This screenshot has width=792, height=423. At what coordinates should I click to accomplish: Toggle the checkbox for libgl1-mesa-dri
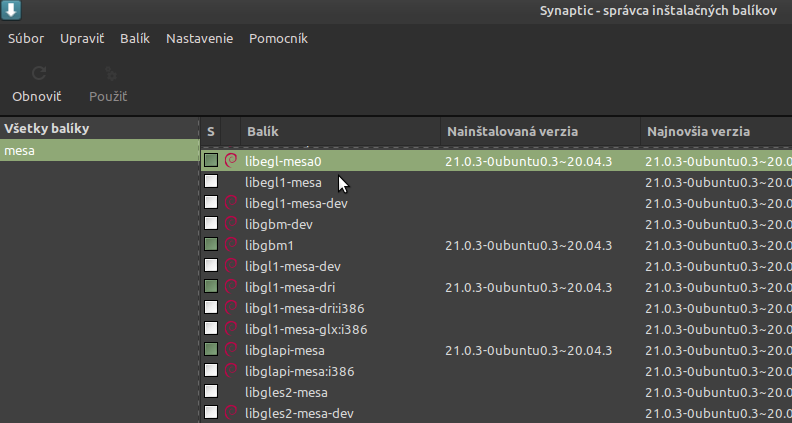(x=211, y=287)
